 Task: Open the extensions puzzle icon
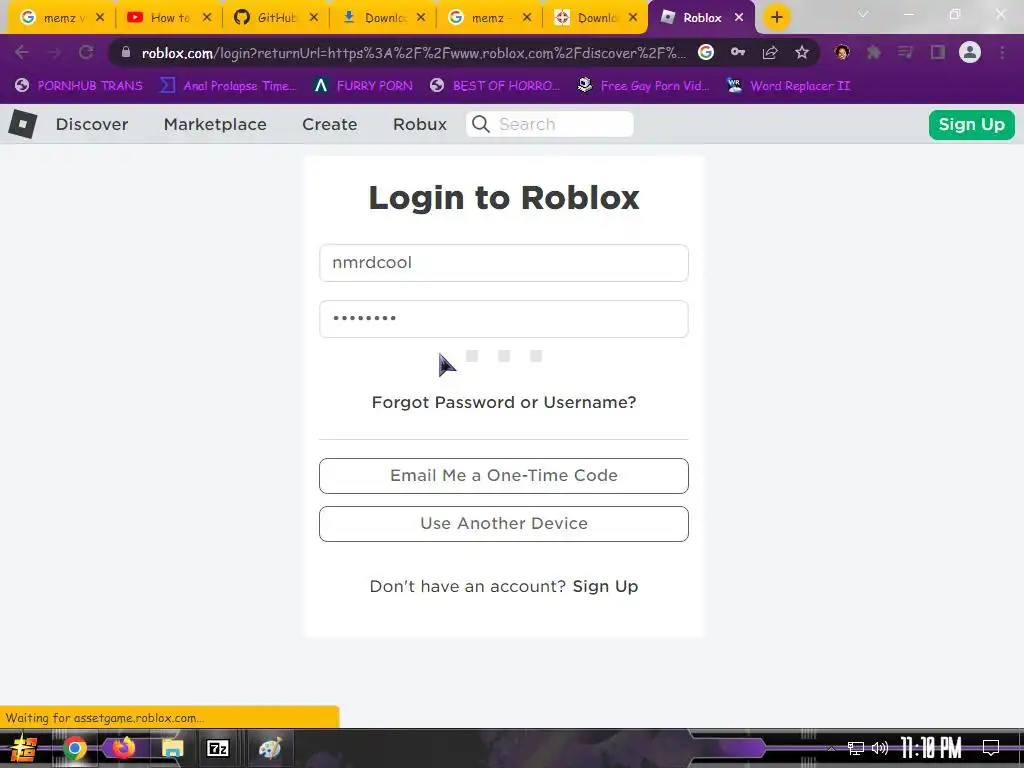[x=874, y=52]
